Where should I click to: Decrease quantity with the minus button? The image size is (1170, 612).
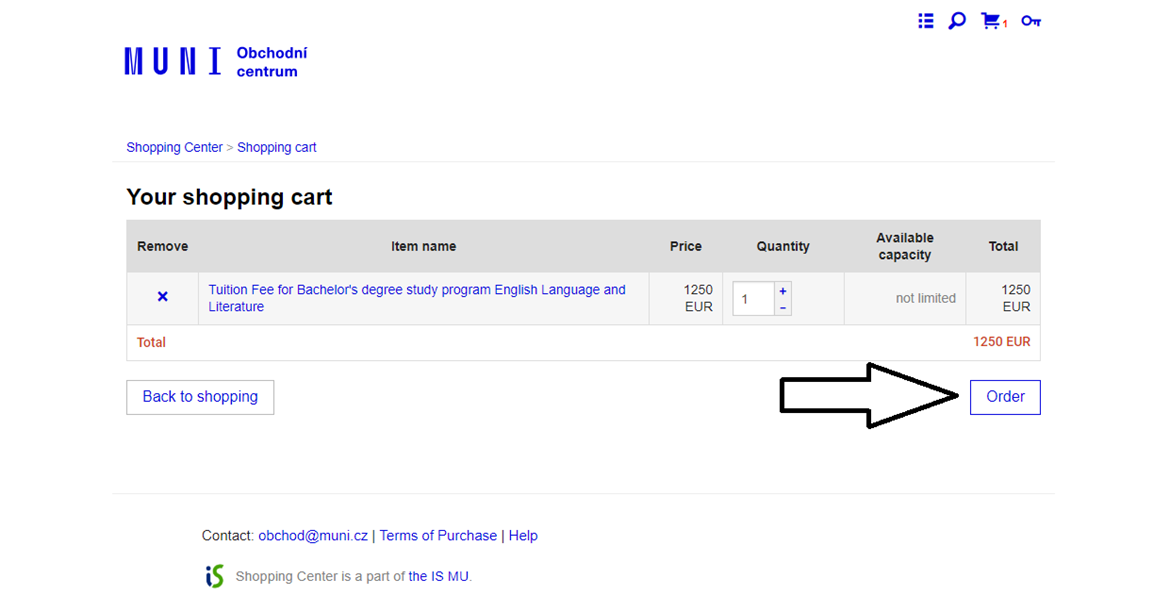pos(783,308)
